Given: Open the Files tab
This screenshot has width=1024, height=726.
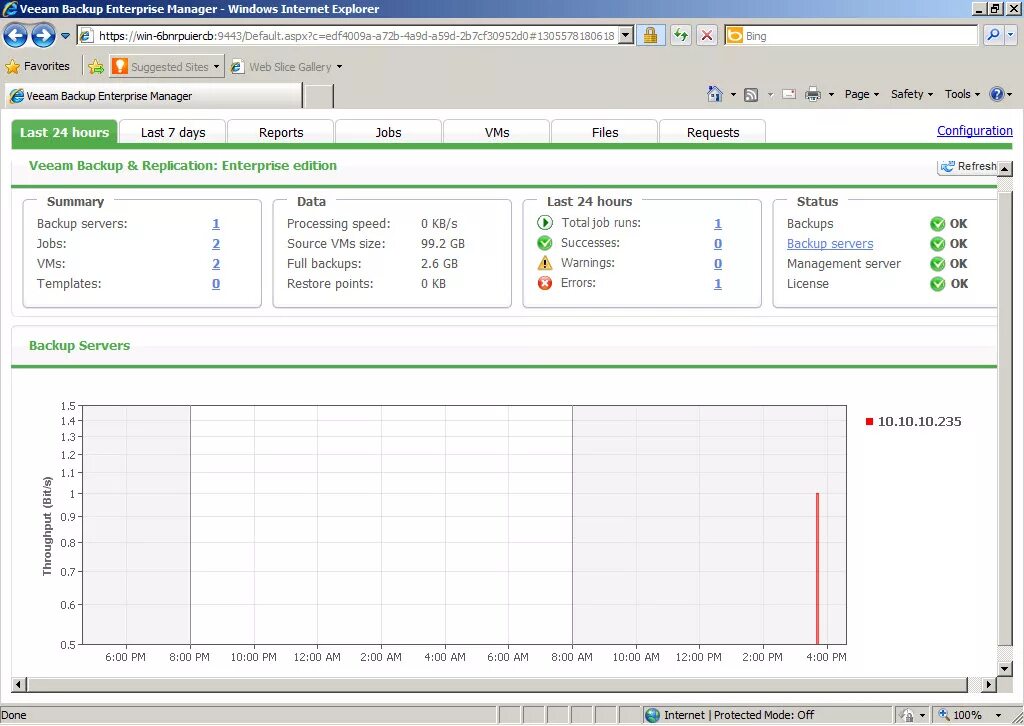Looking at the screenshot, I should click(605, 133).
